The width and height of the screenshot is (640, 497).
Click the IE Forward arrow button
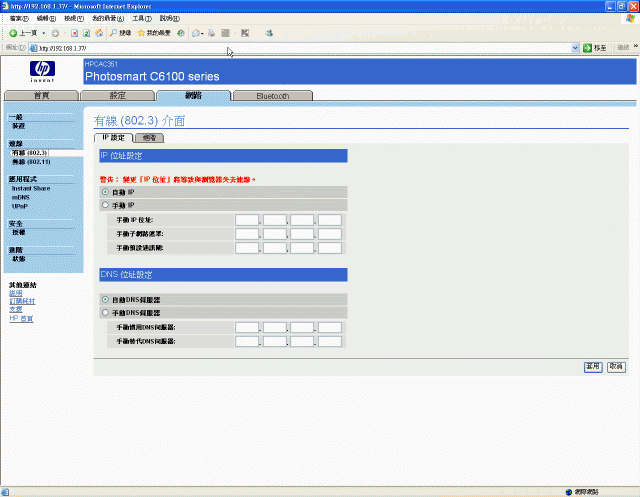click(55, 33)
